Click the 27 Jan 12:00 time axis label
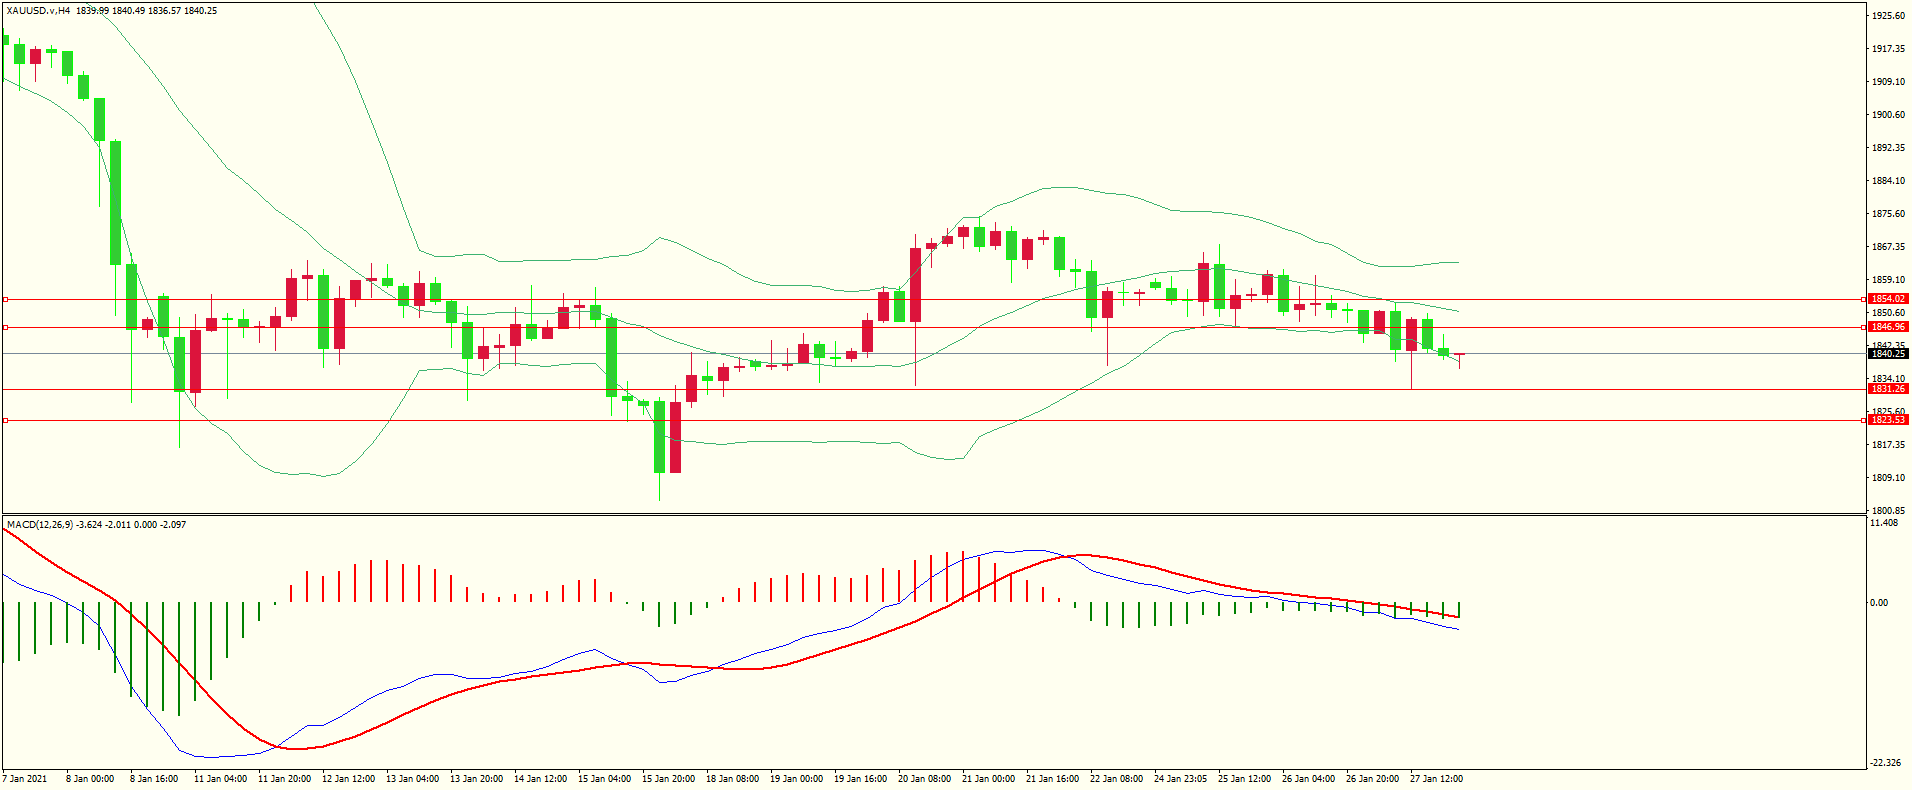This screenshot has height=790, width=1912. (1436, 779)
